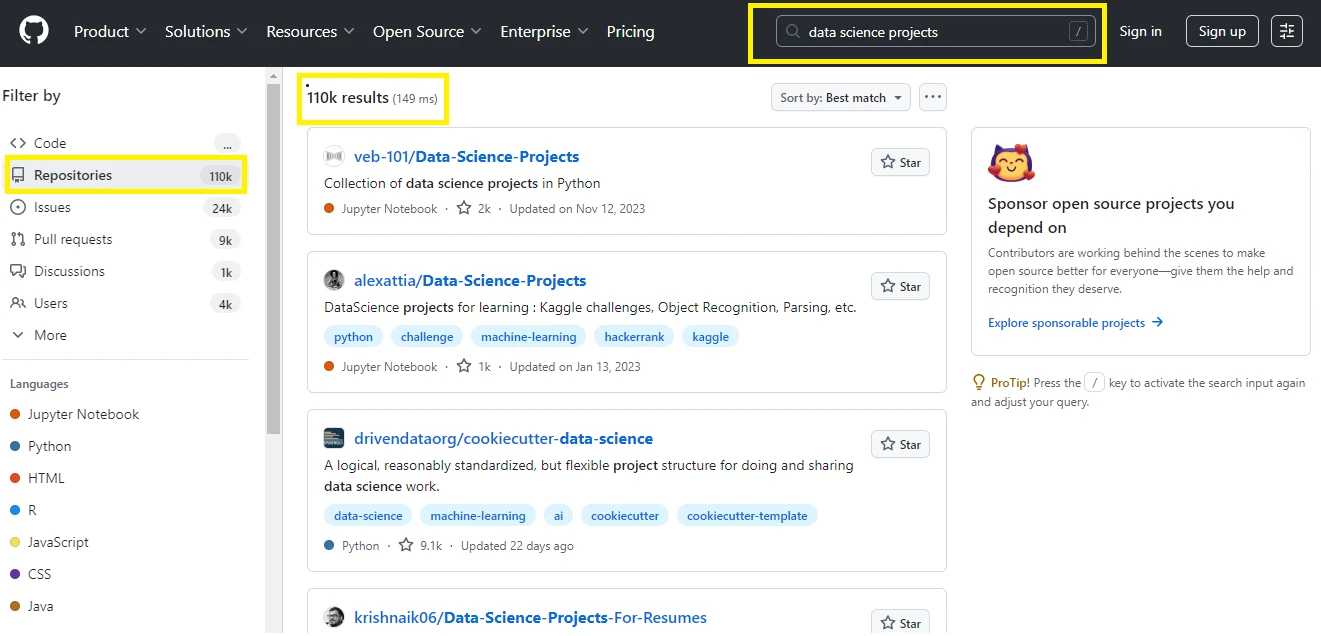Filter by Python language
The width and height of the screenshot is (1321, 636).
pyautogui.click(x=40, y=446)
